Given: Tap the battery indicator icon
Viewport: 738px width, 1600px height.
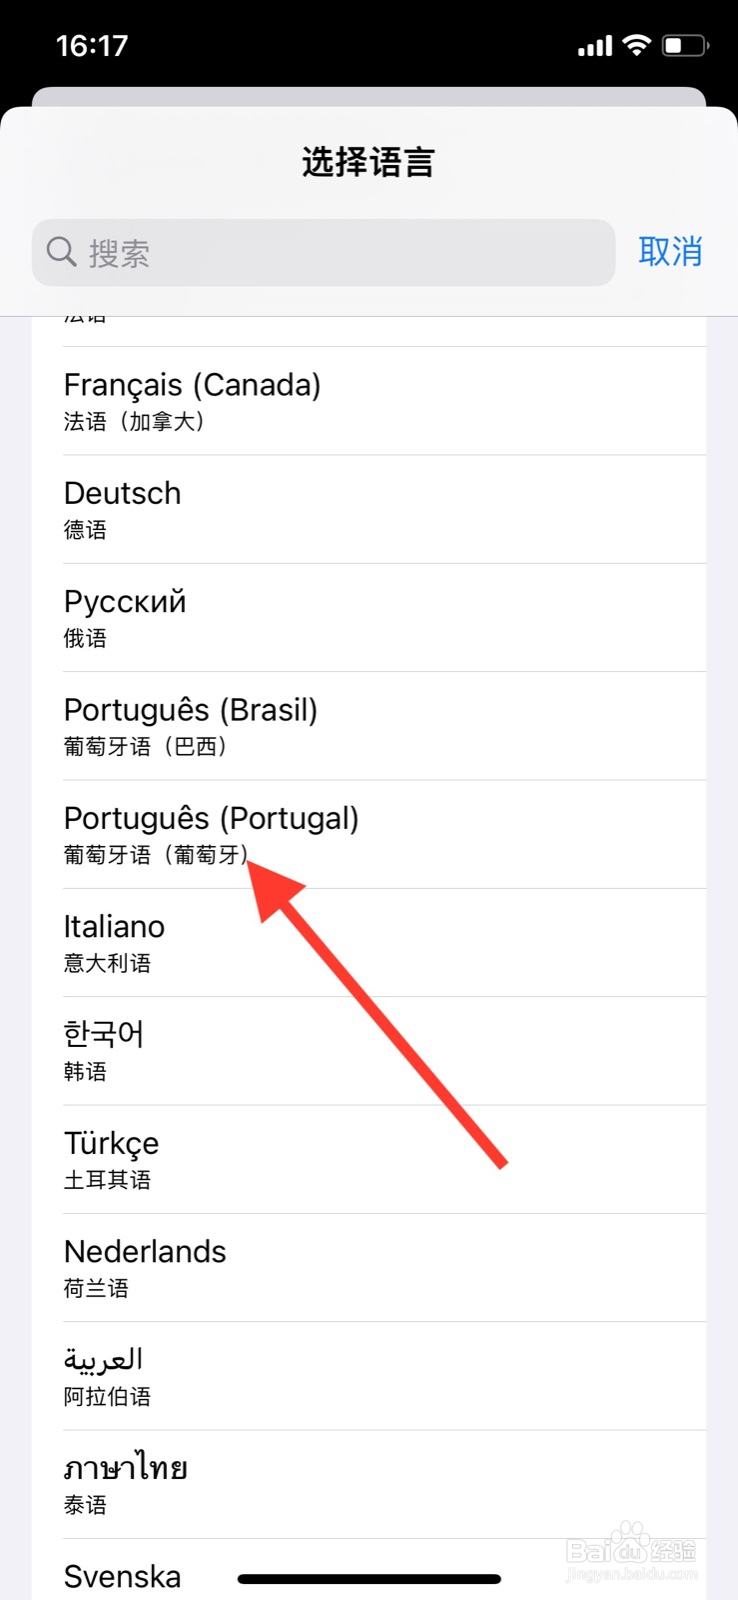Looking at the screenshot, I should [x=685, y=45].
